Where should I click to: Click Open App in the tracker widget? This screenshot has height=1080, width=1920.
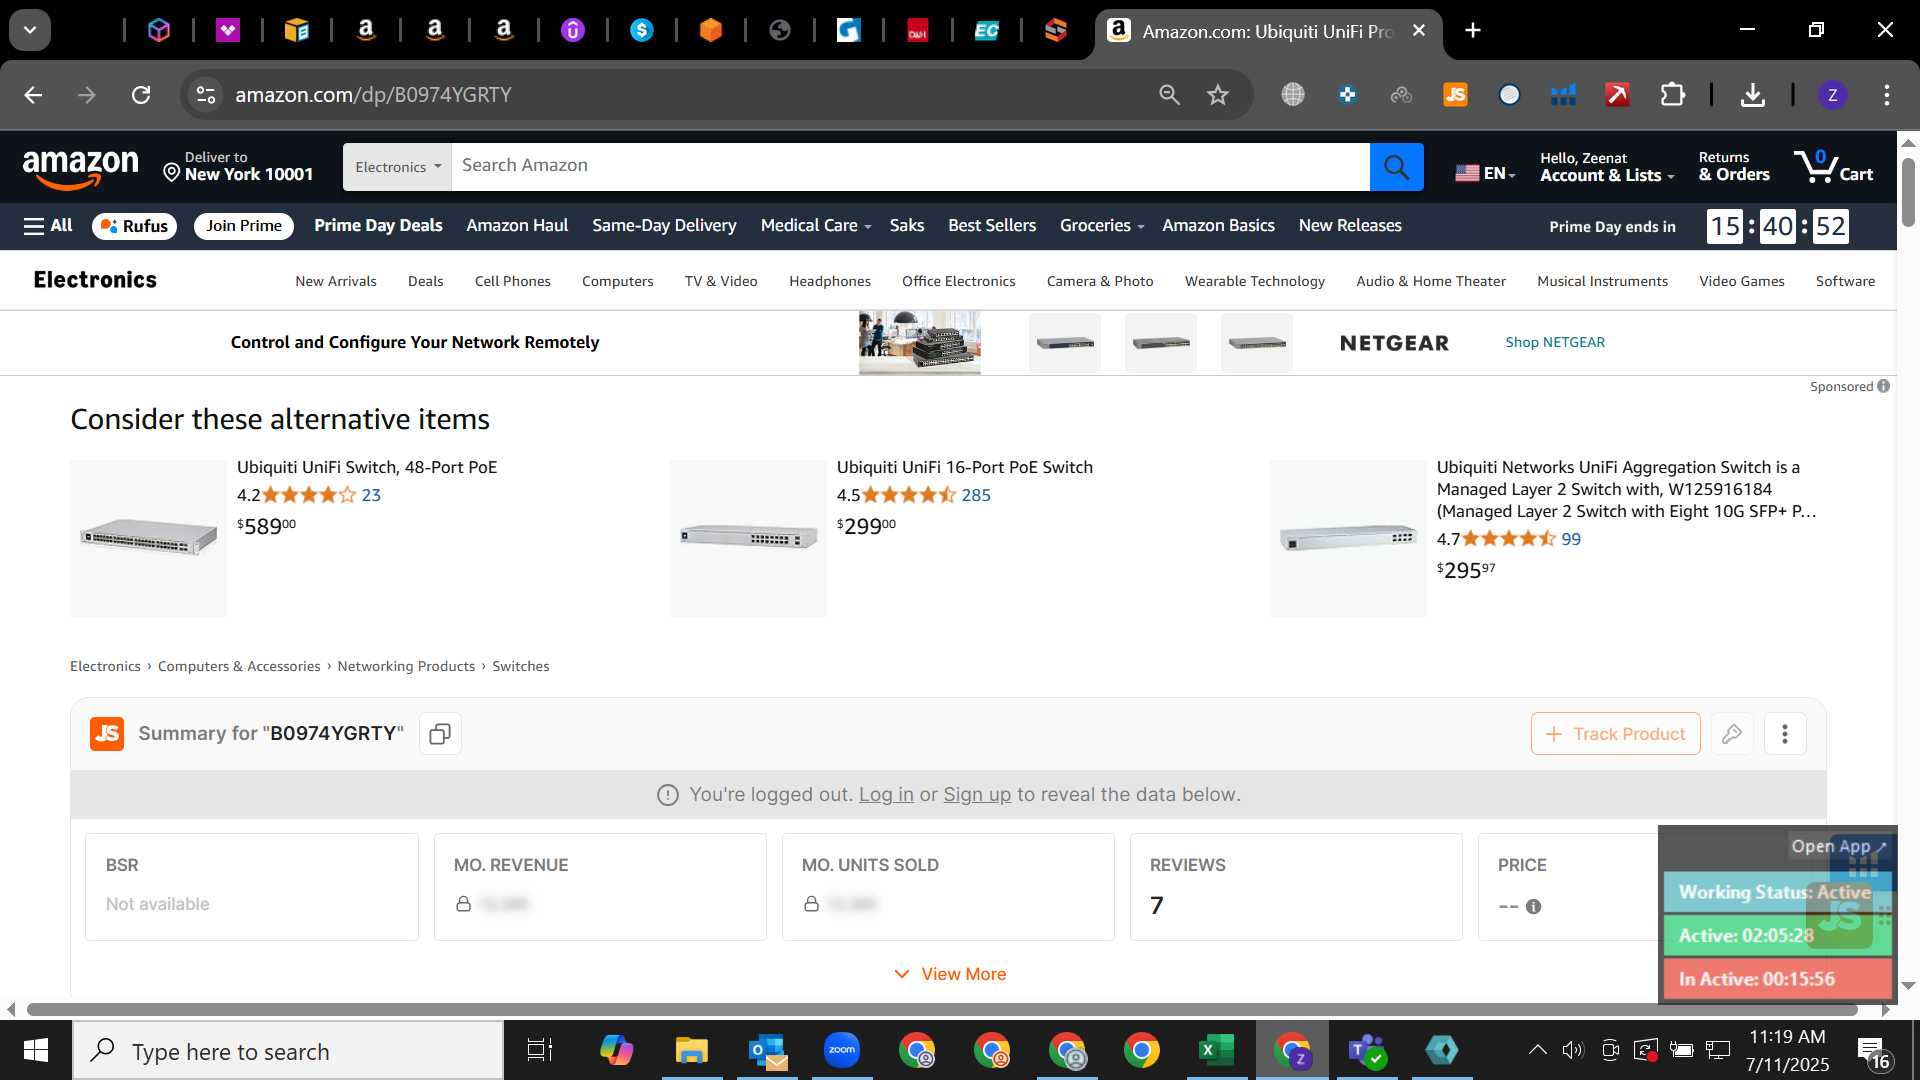click(1838, 846)
